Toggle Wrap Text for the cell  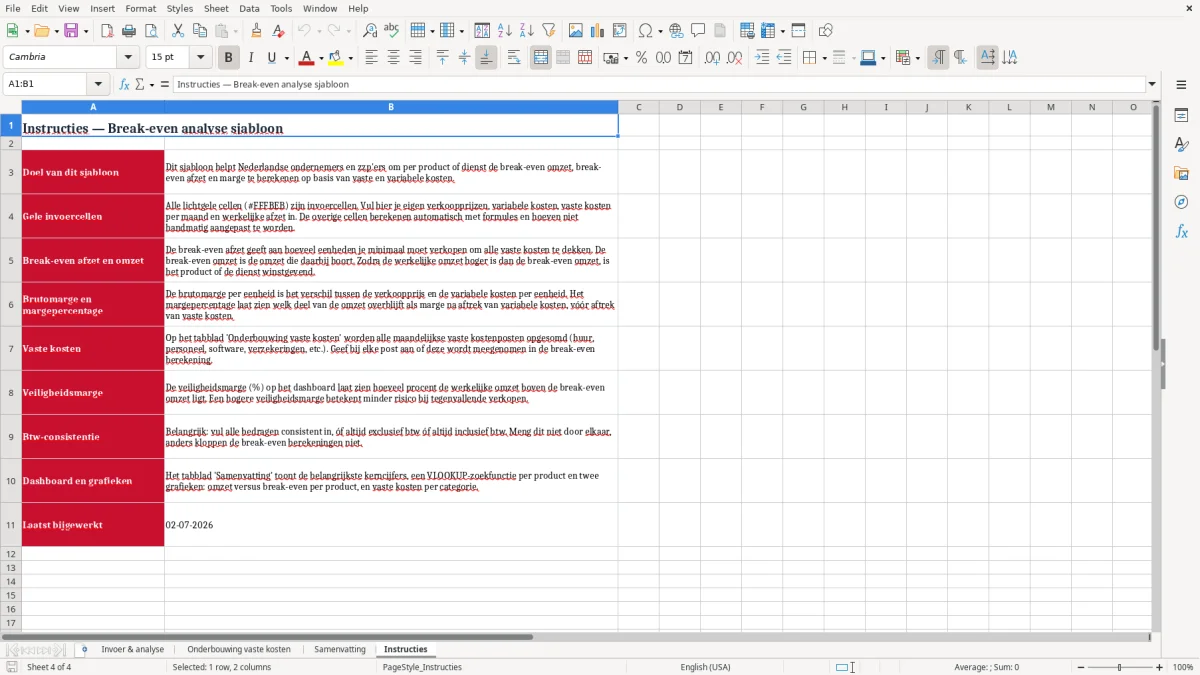coord(514,58)
